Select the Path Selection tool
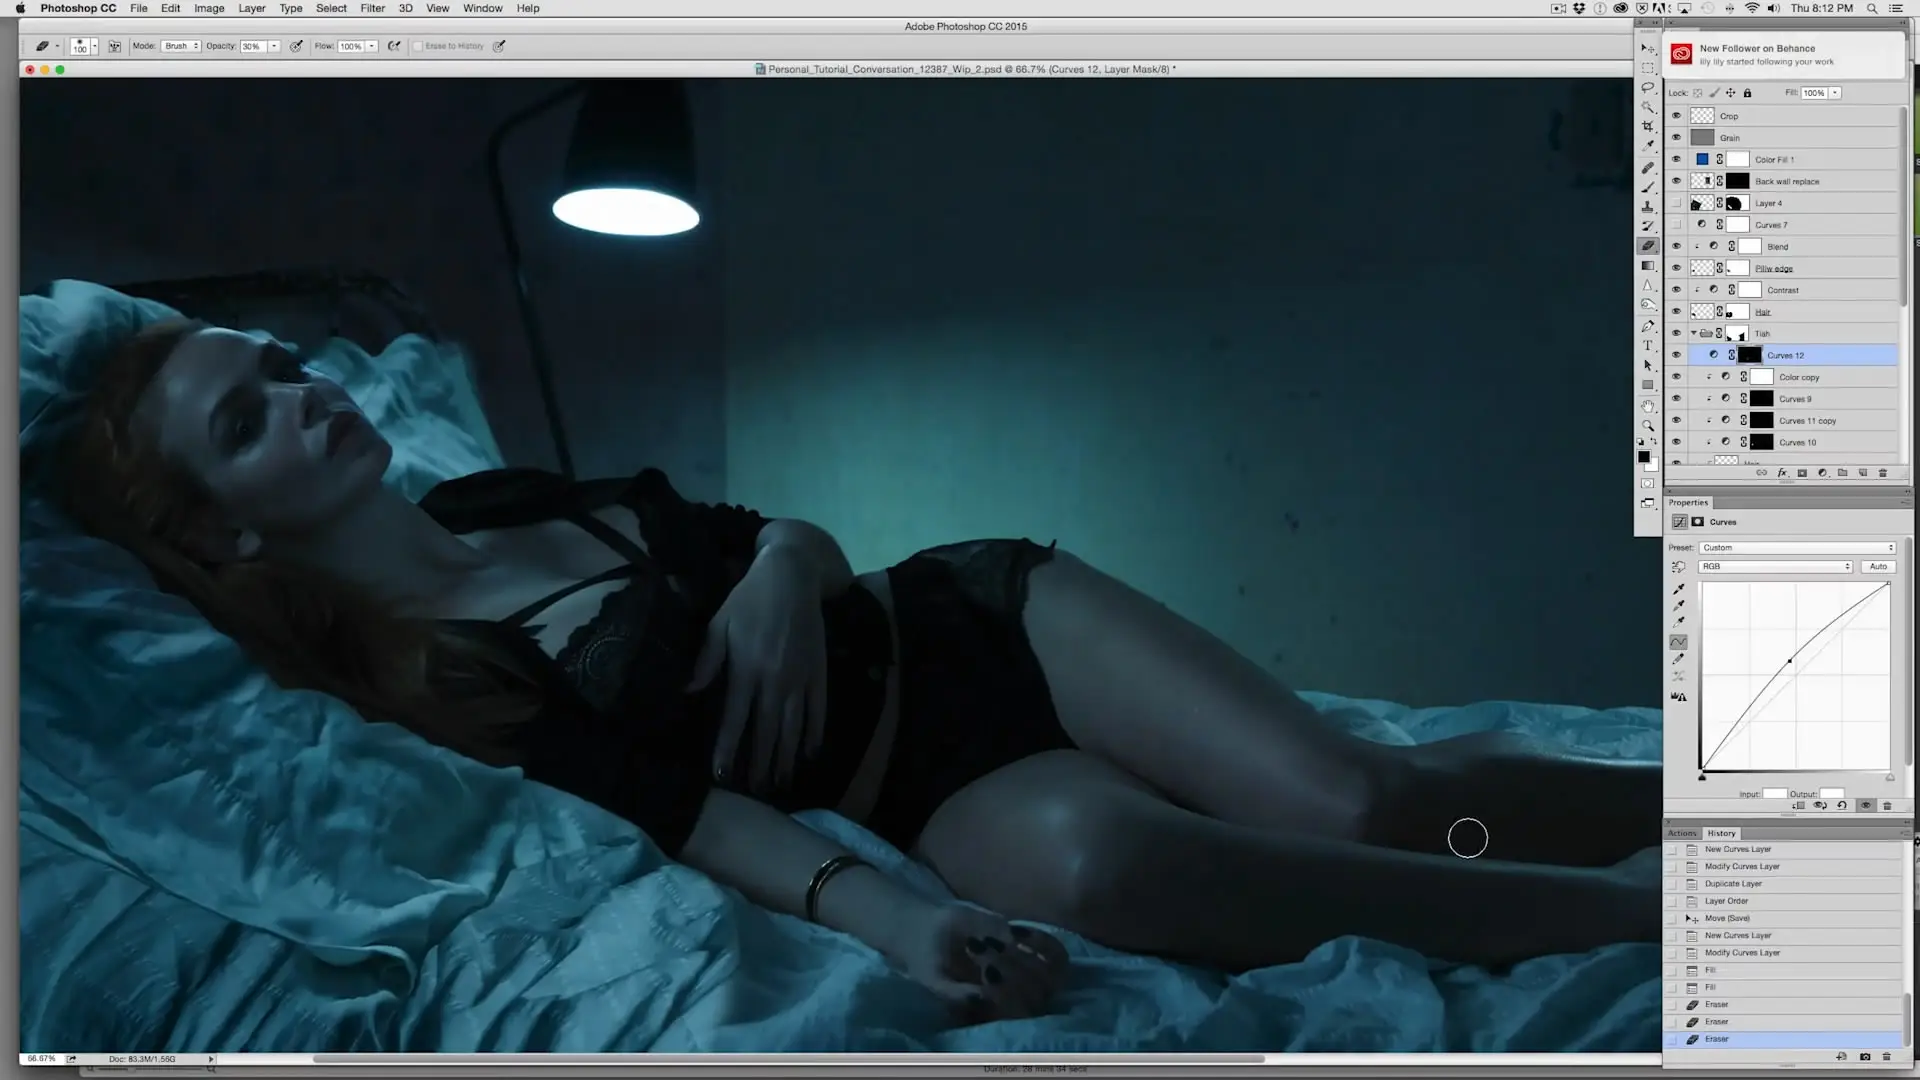This screenshot has width=1920, height=1080. [x=1647, y=365]
